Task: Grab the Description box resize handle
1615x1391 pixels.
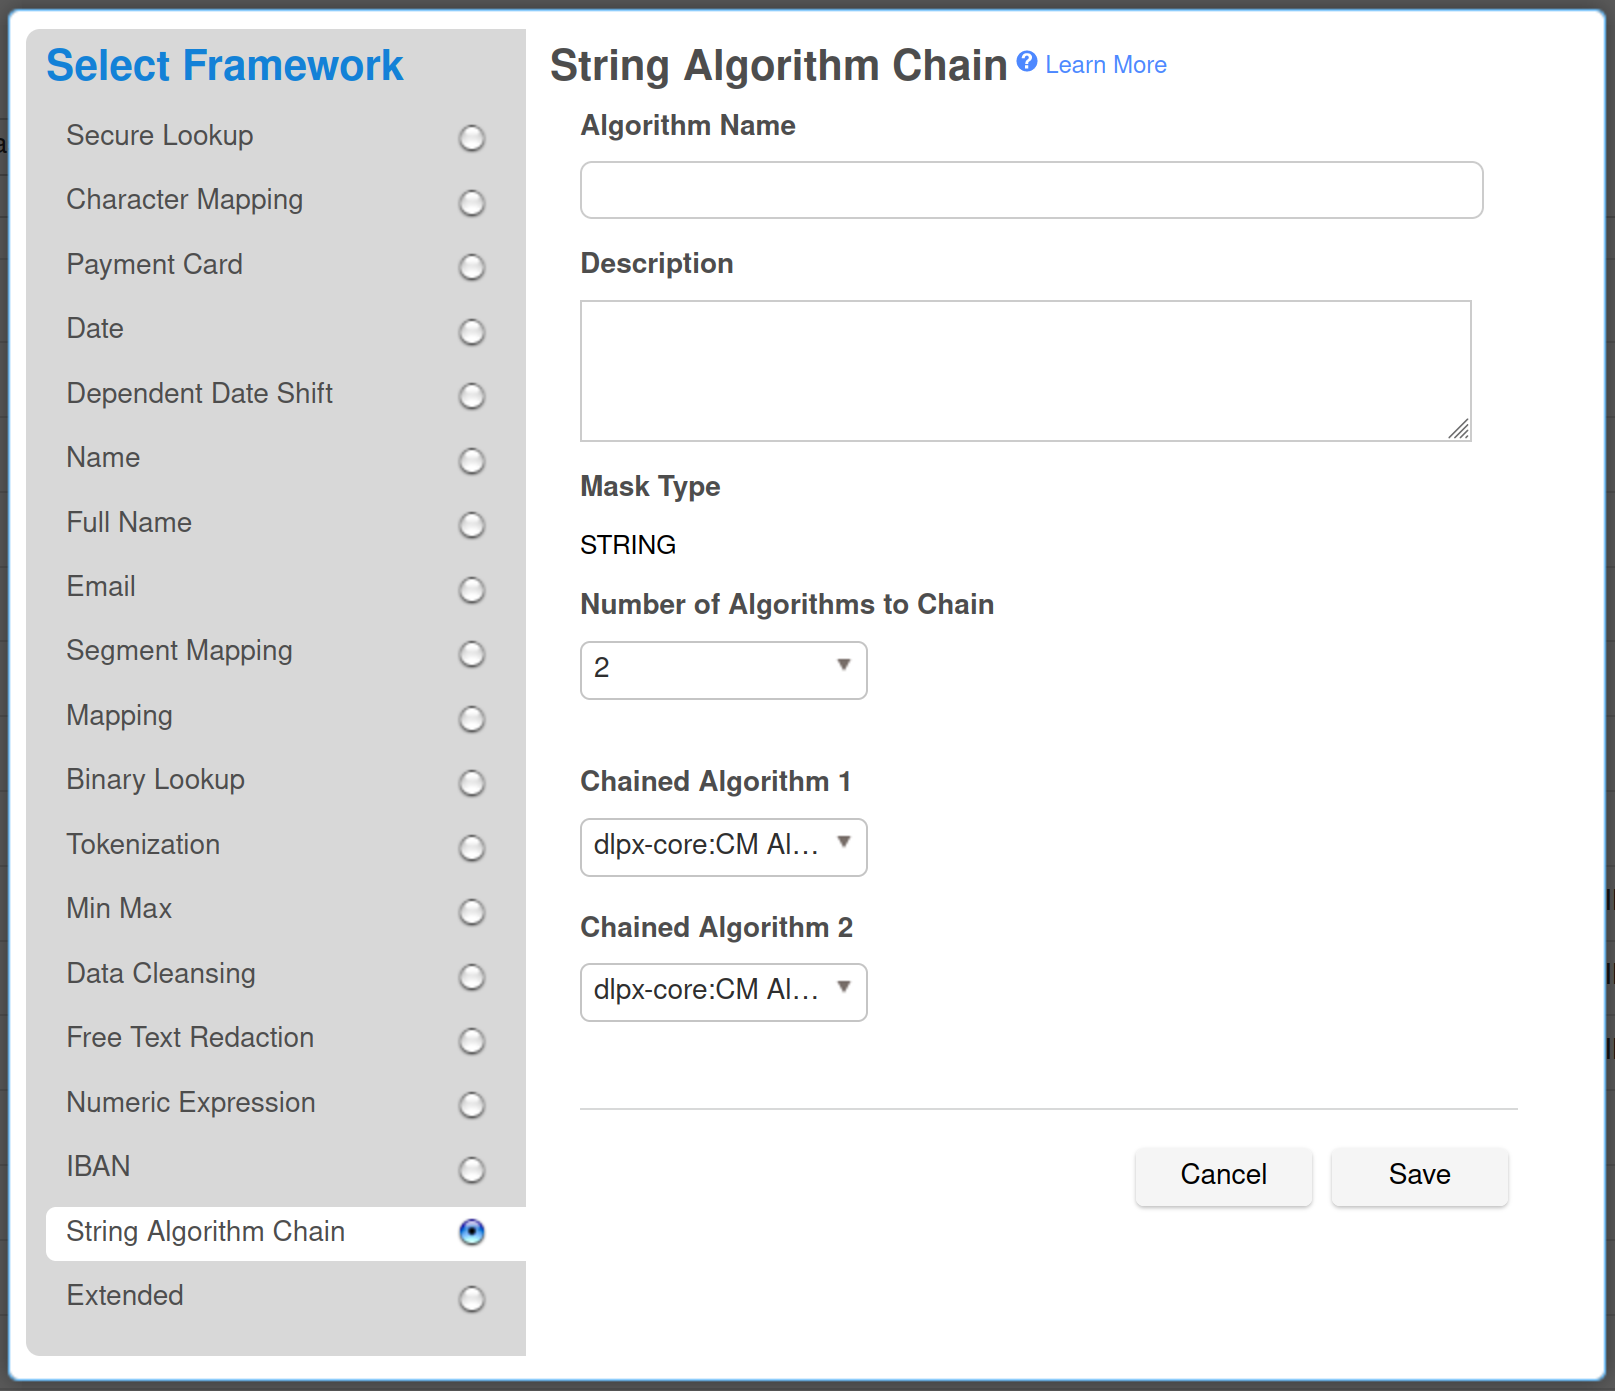Action: click(x=1460, y=430)
